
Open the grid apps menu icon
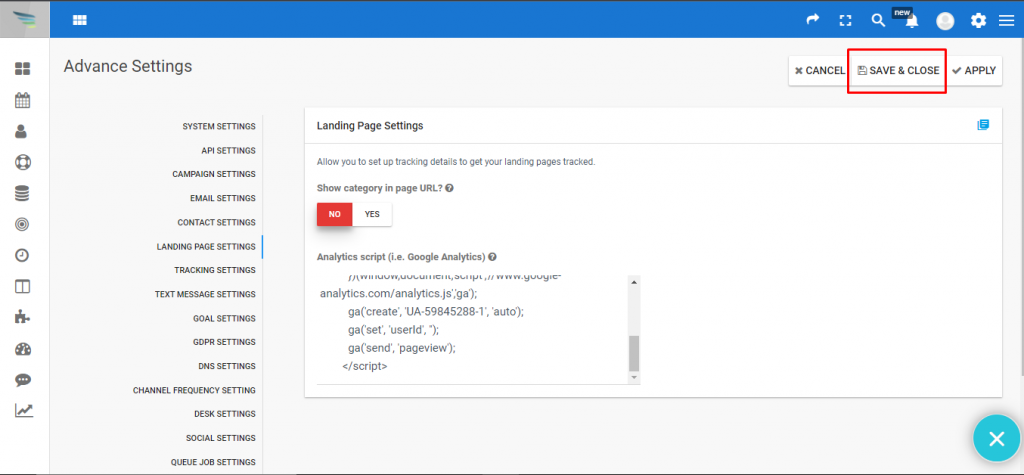[x=80, y=20]
